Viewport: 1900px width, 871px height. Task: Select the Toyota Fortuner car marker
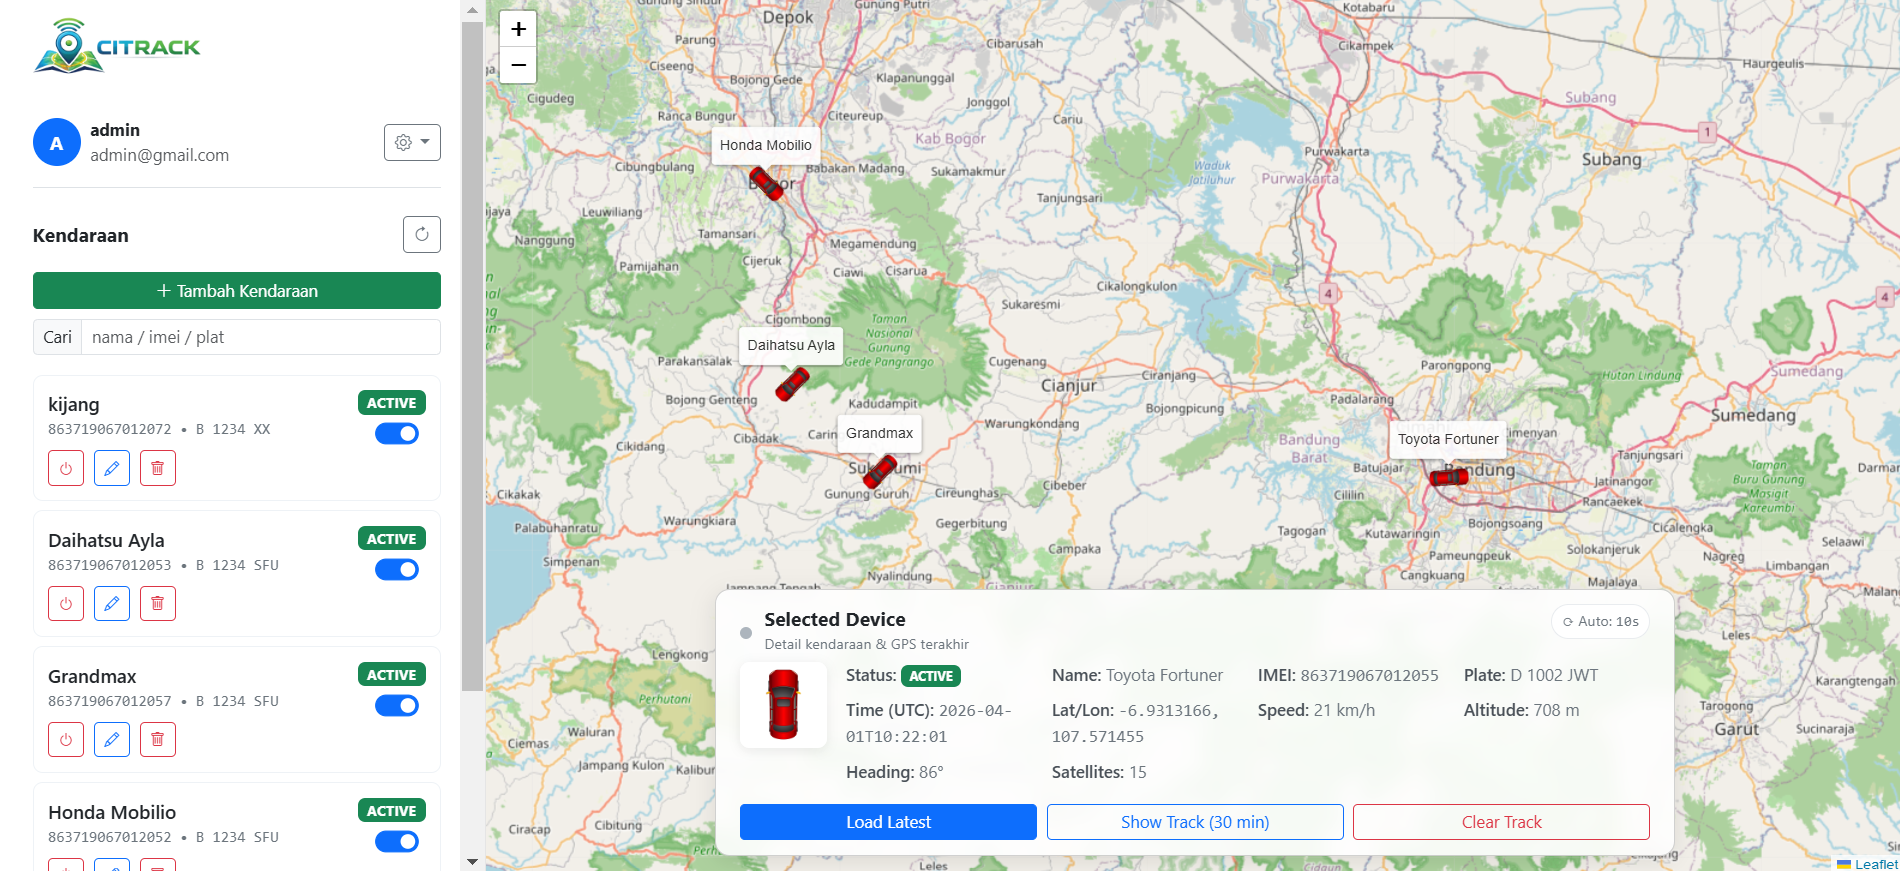coord(1449,477)
